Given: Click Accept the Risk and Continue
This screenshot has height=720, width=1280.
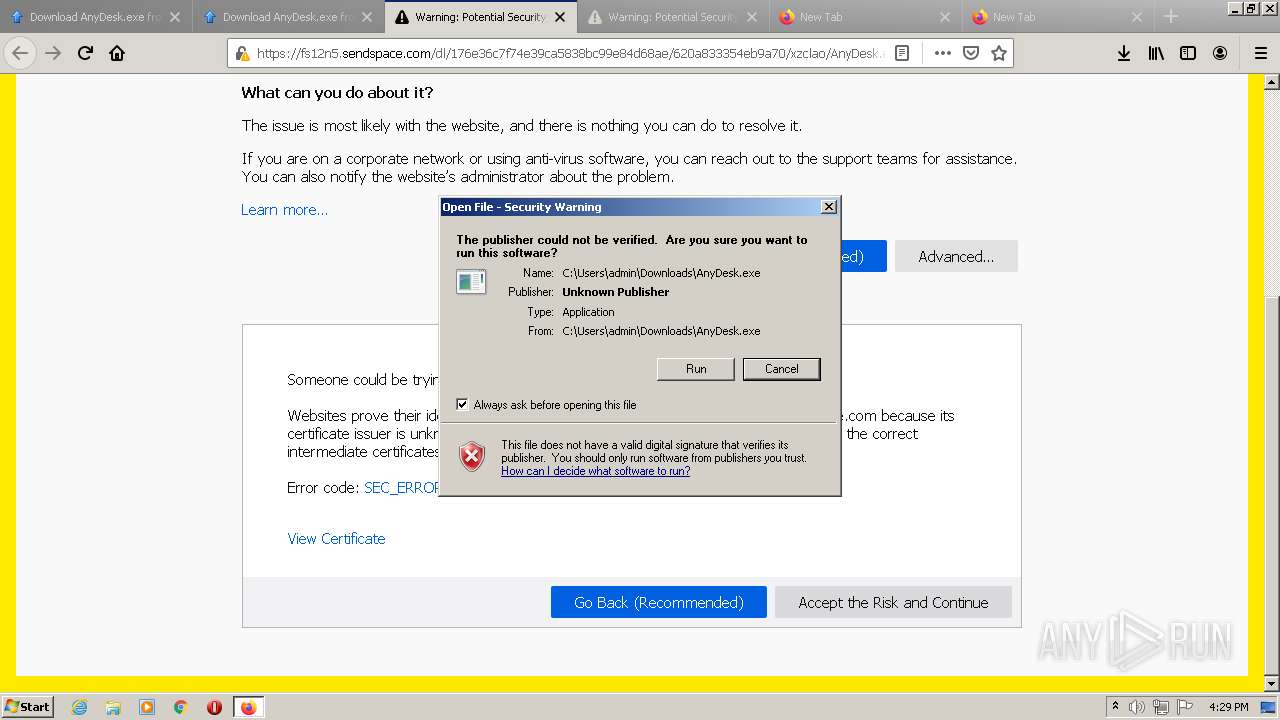Looking at the screenshot, I should pos(893,602).
